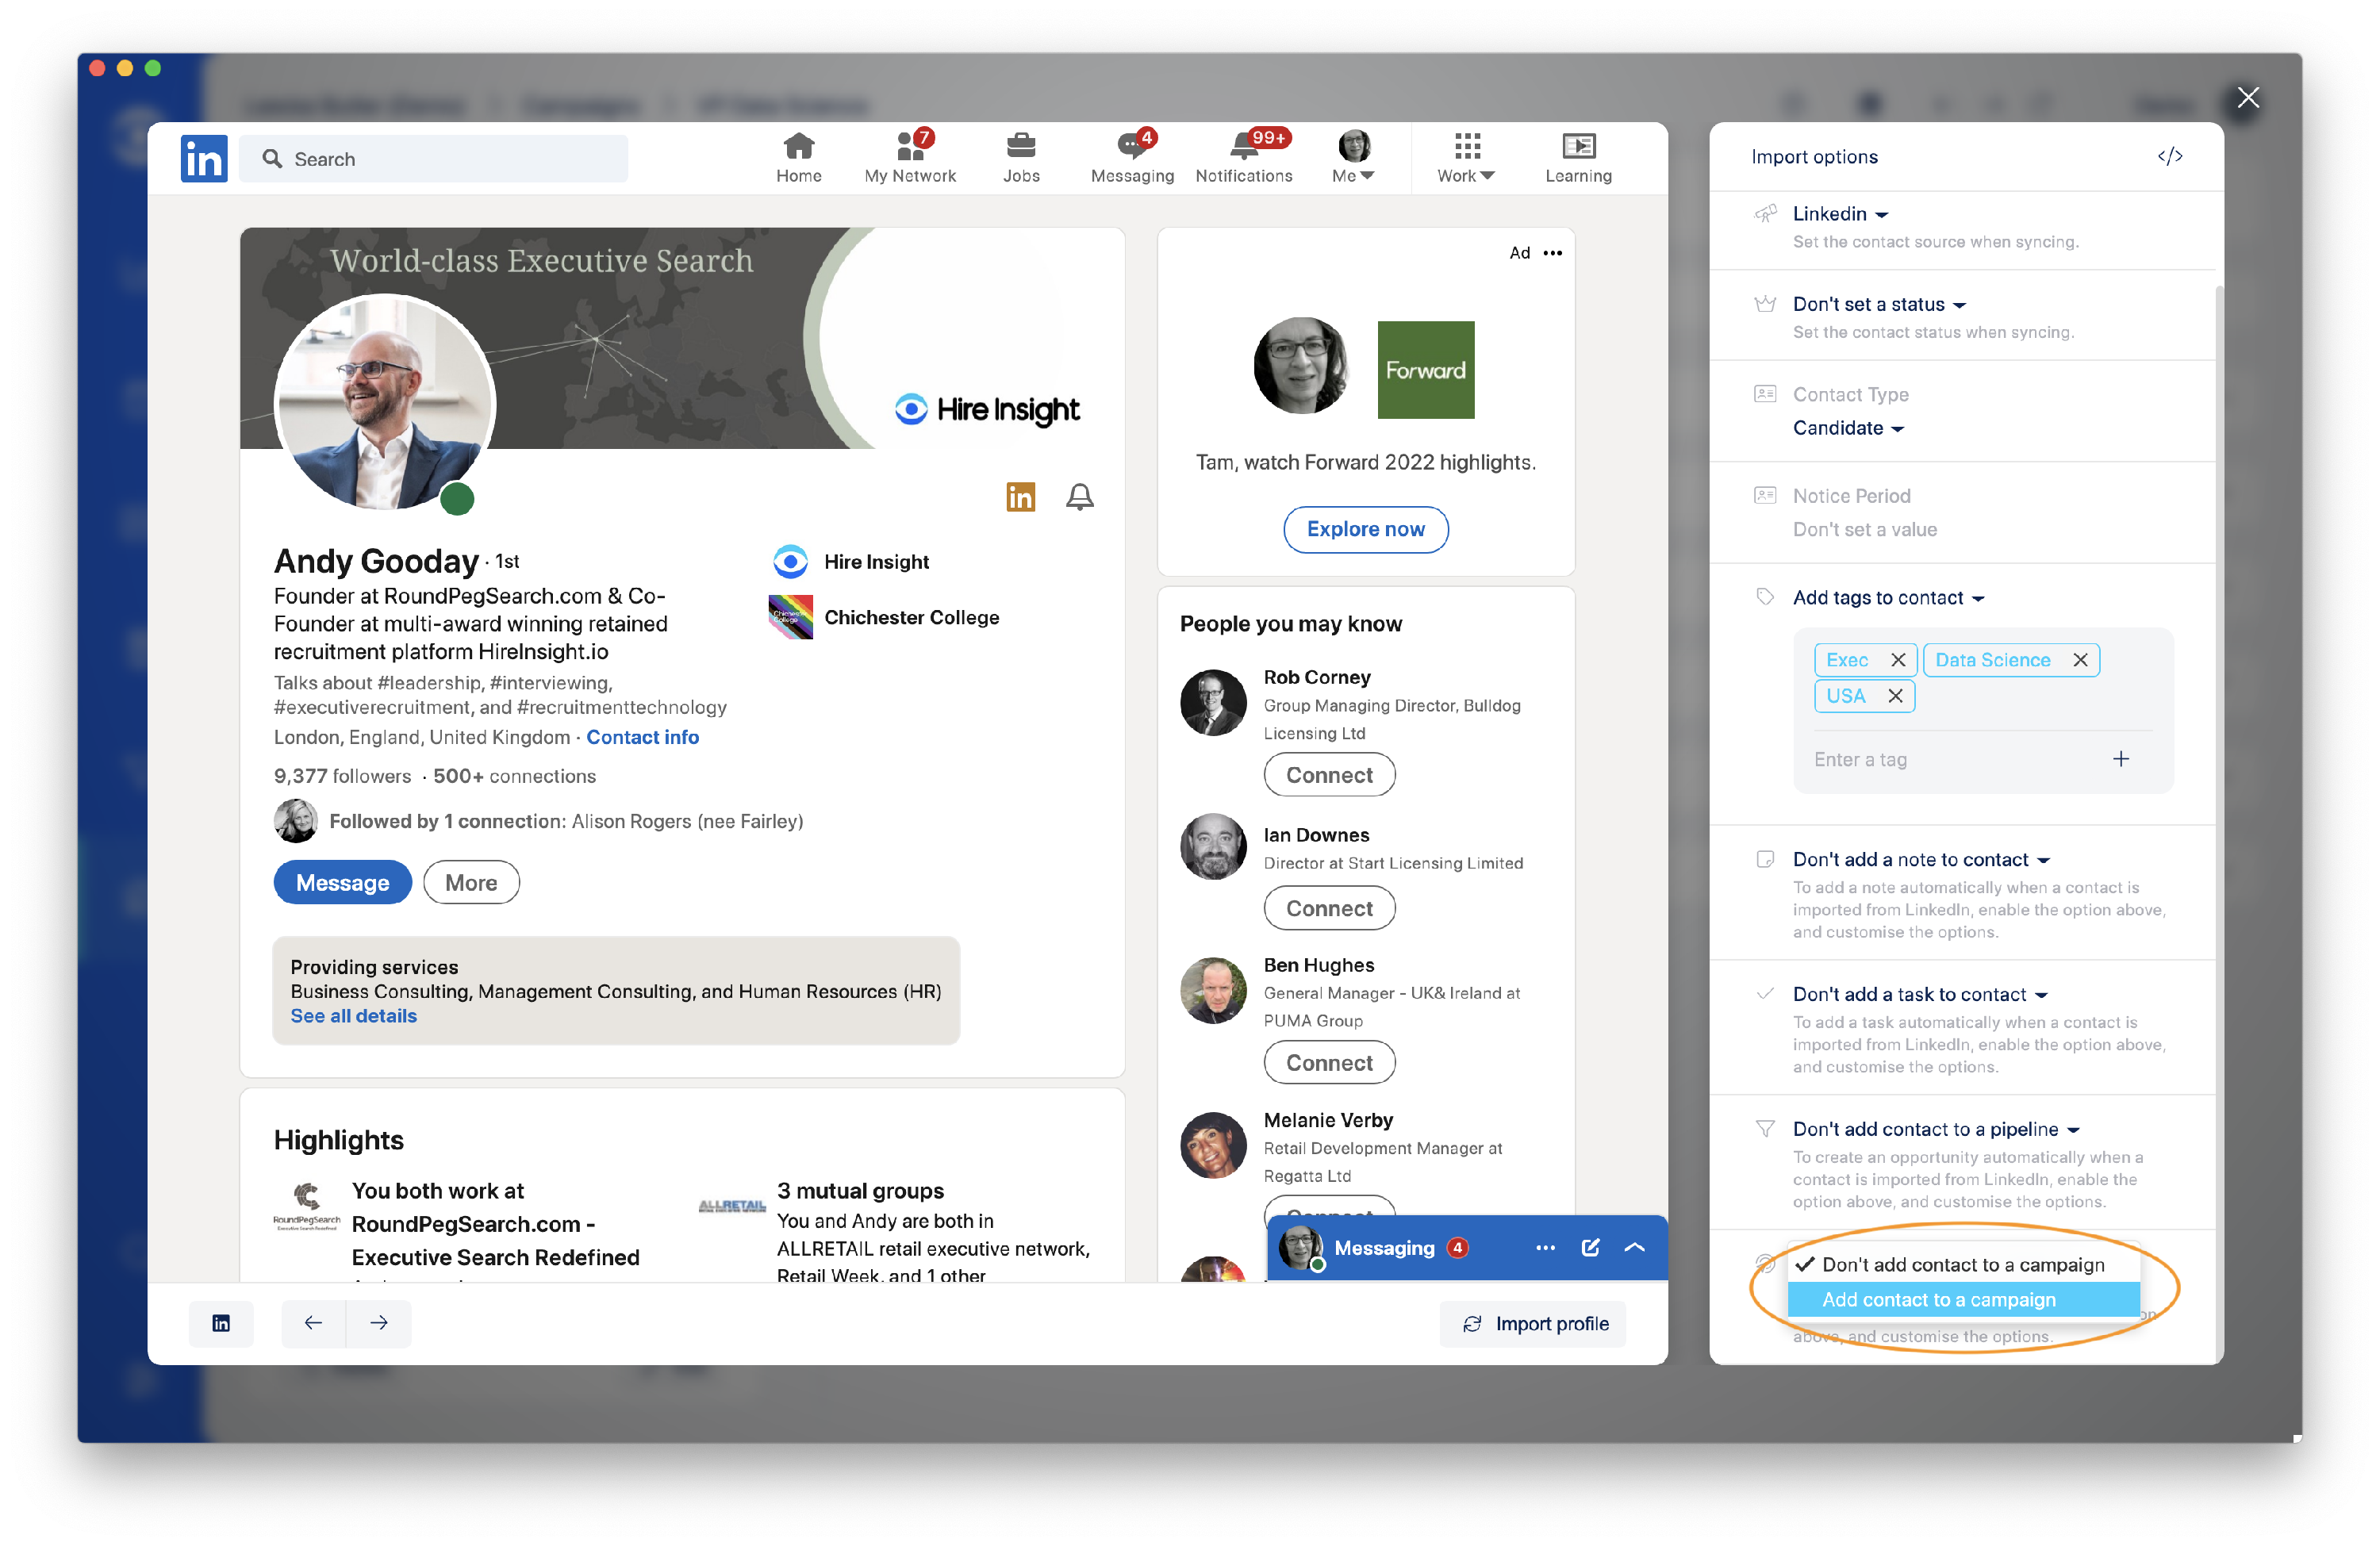The width and height of the screenshot is (2380, 1546).
Task: Remove the USA tag
Action: pos(1894,696)
